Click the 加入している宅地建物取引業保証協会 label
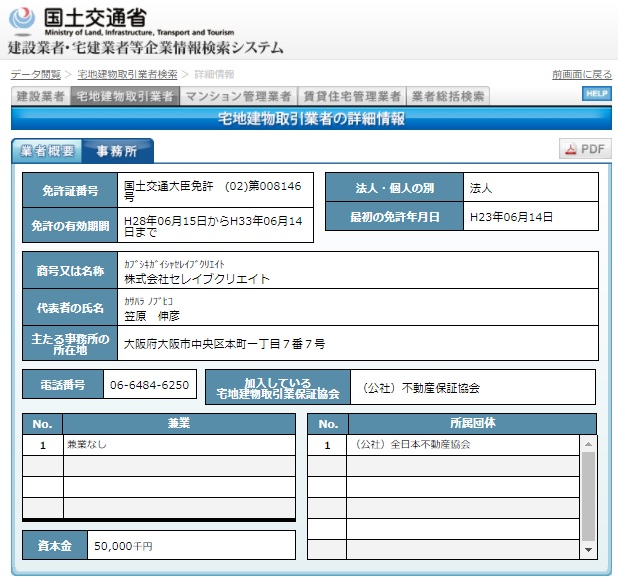Viewport: 618px width, 581px height. coord(278,388)
